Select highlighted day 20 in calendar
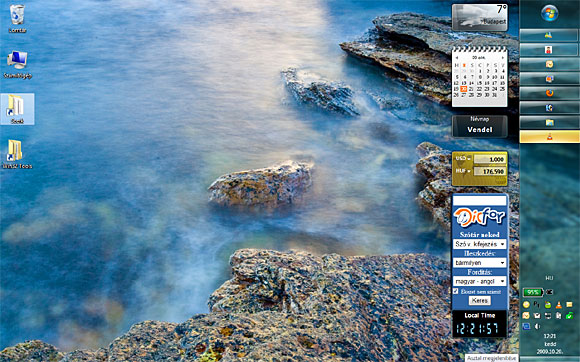The width and height of the screenshot is (580, 362). point(464,89)
